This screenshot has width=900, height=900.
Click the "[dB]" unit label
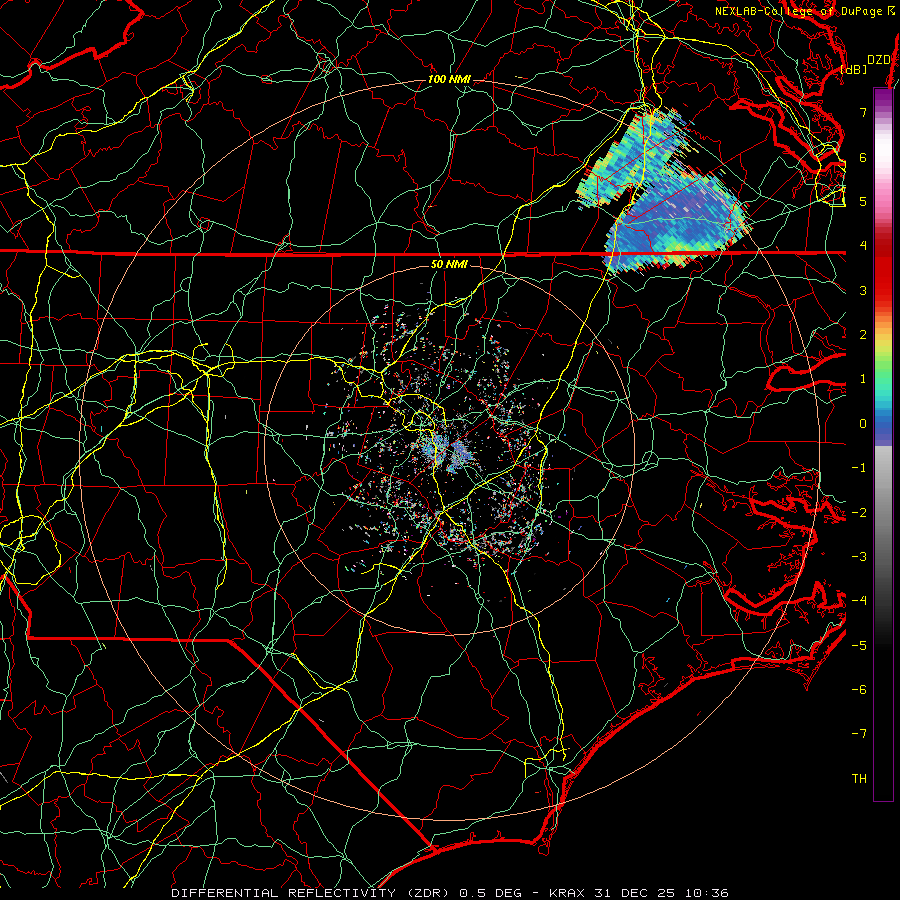854,69
